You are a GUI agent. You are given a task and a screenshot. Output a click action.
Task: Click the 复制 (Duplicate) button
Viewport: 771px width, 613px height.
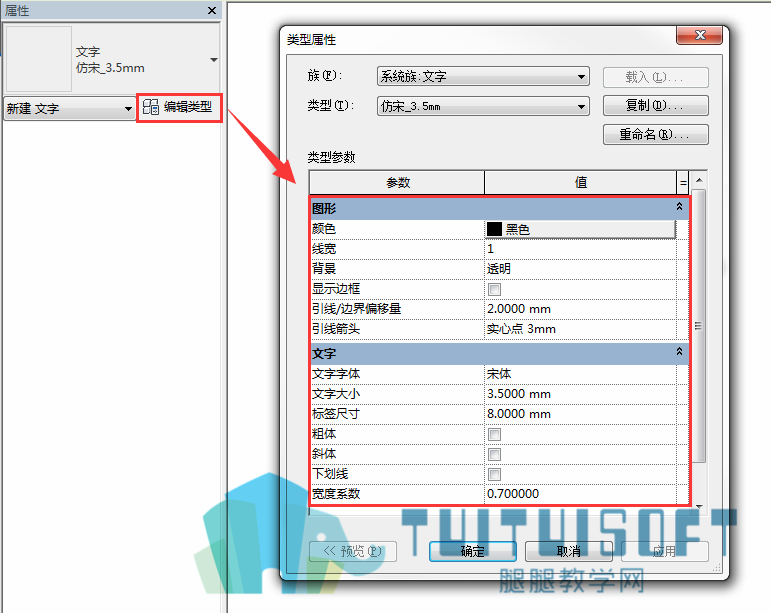pyautogui.click(x=655, y=106)
